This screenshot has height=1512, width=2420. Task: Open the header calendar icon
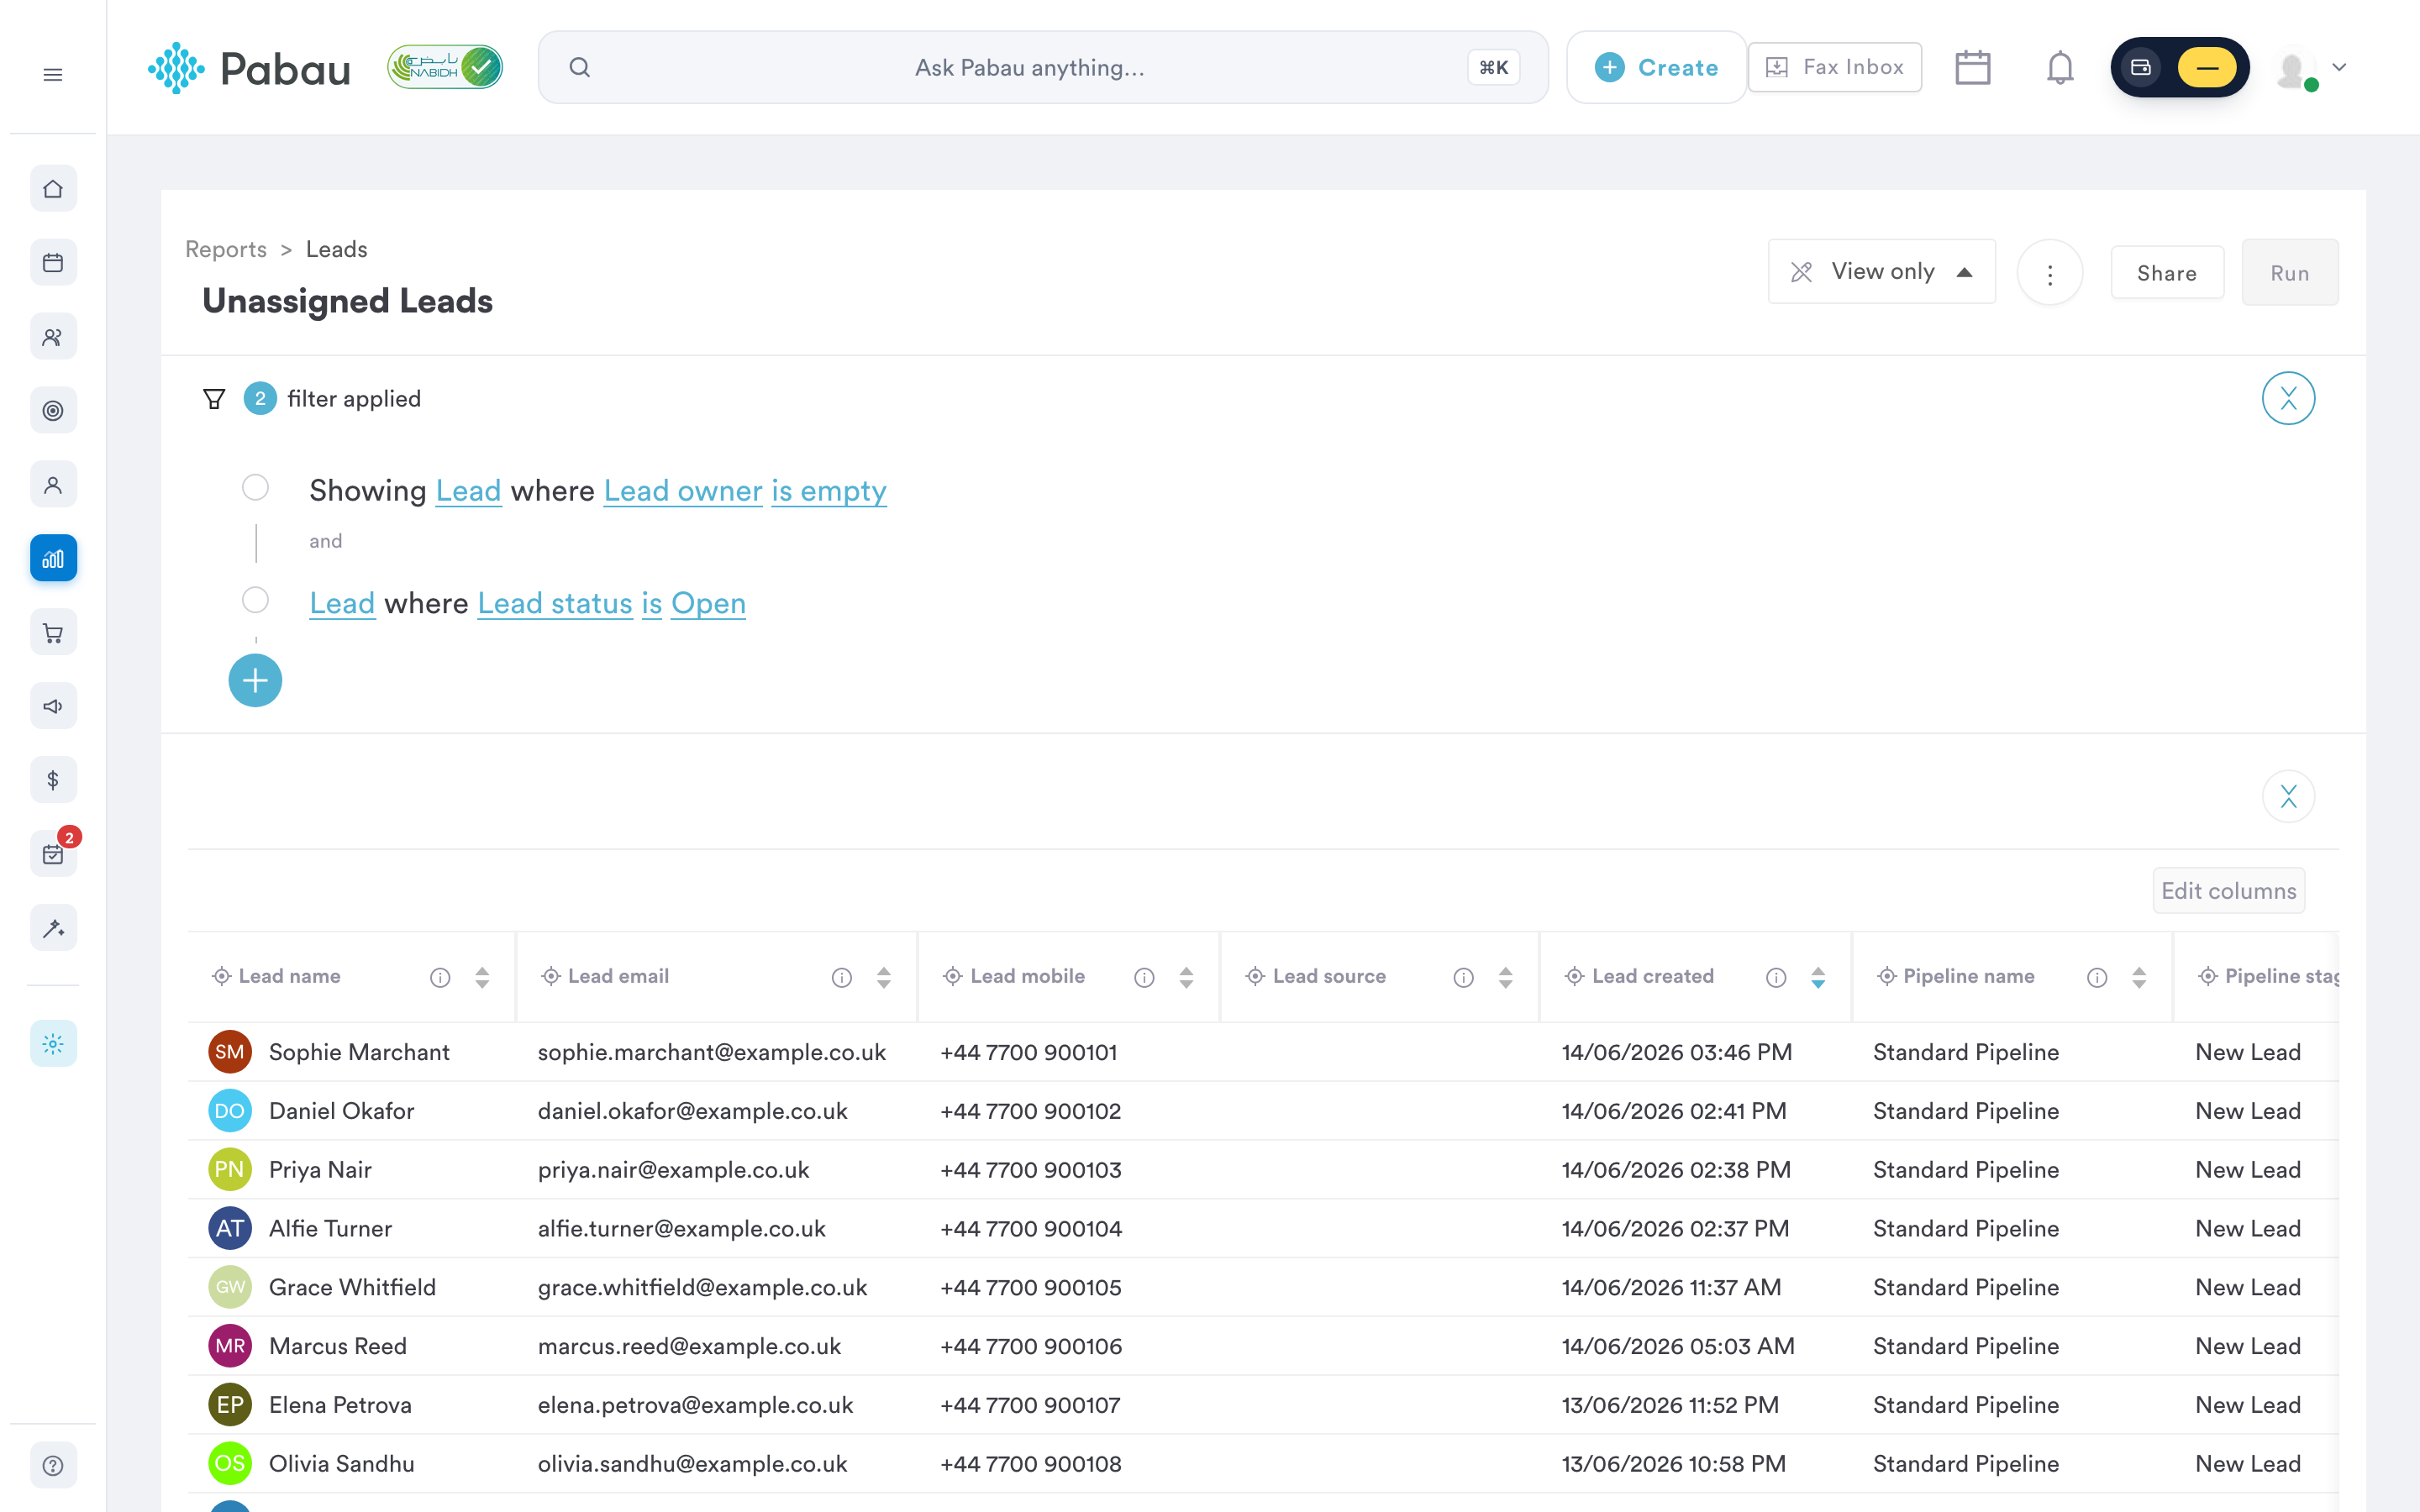click(x=1973, y=67)
